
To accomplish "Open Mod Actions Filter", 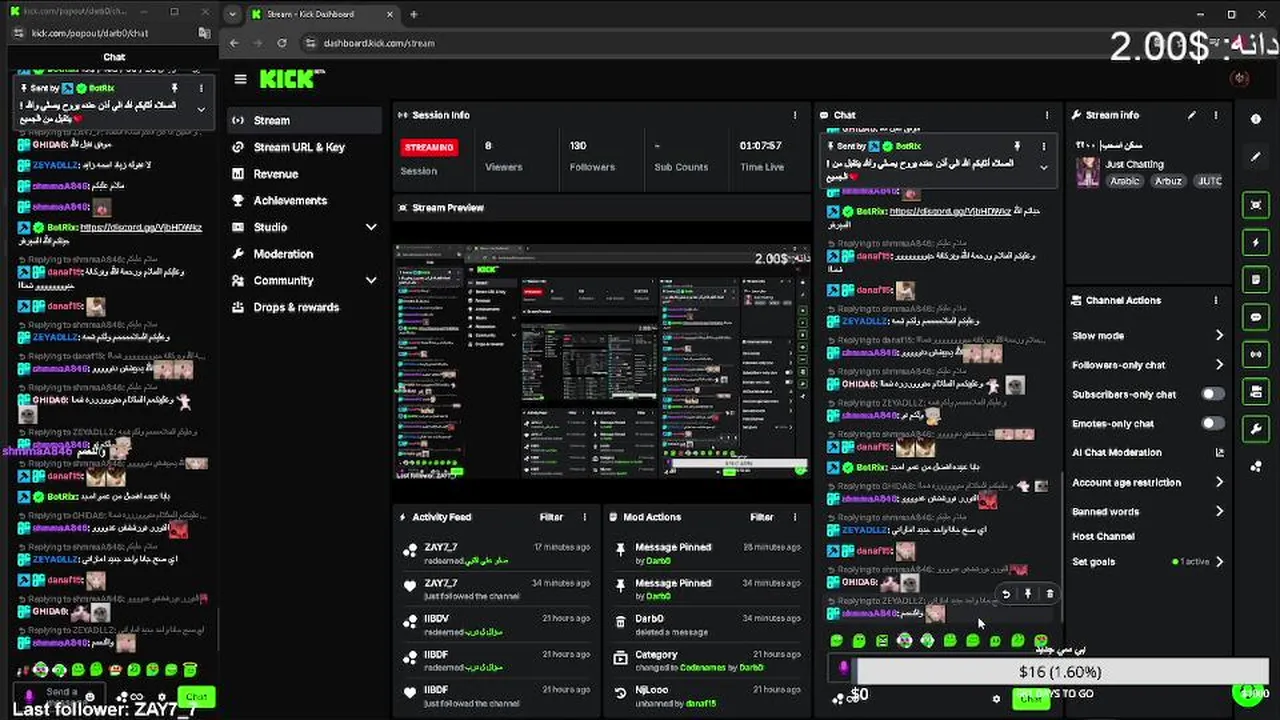I will (x=762, y=517).
